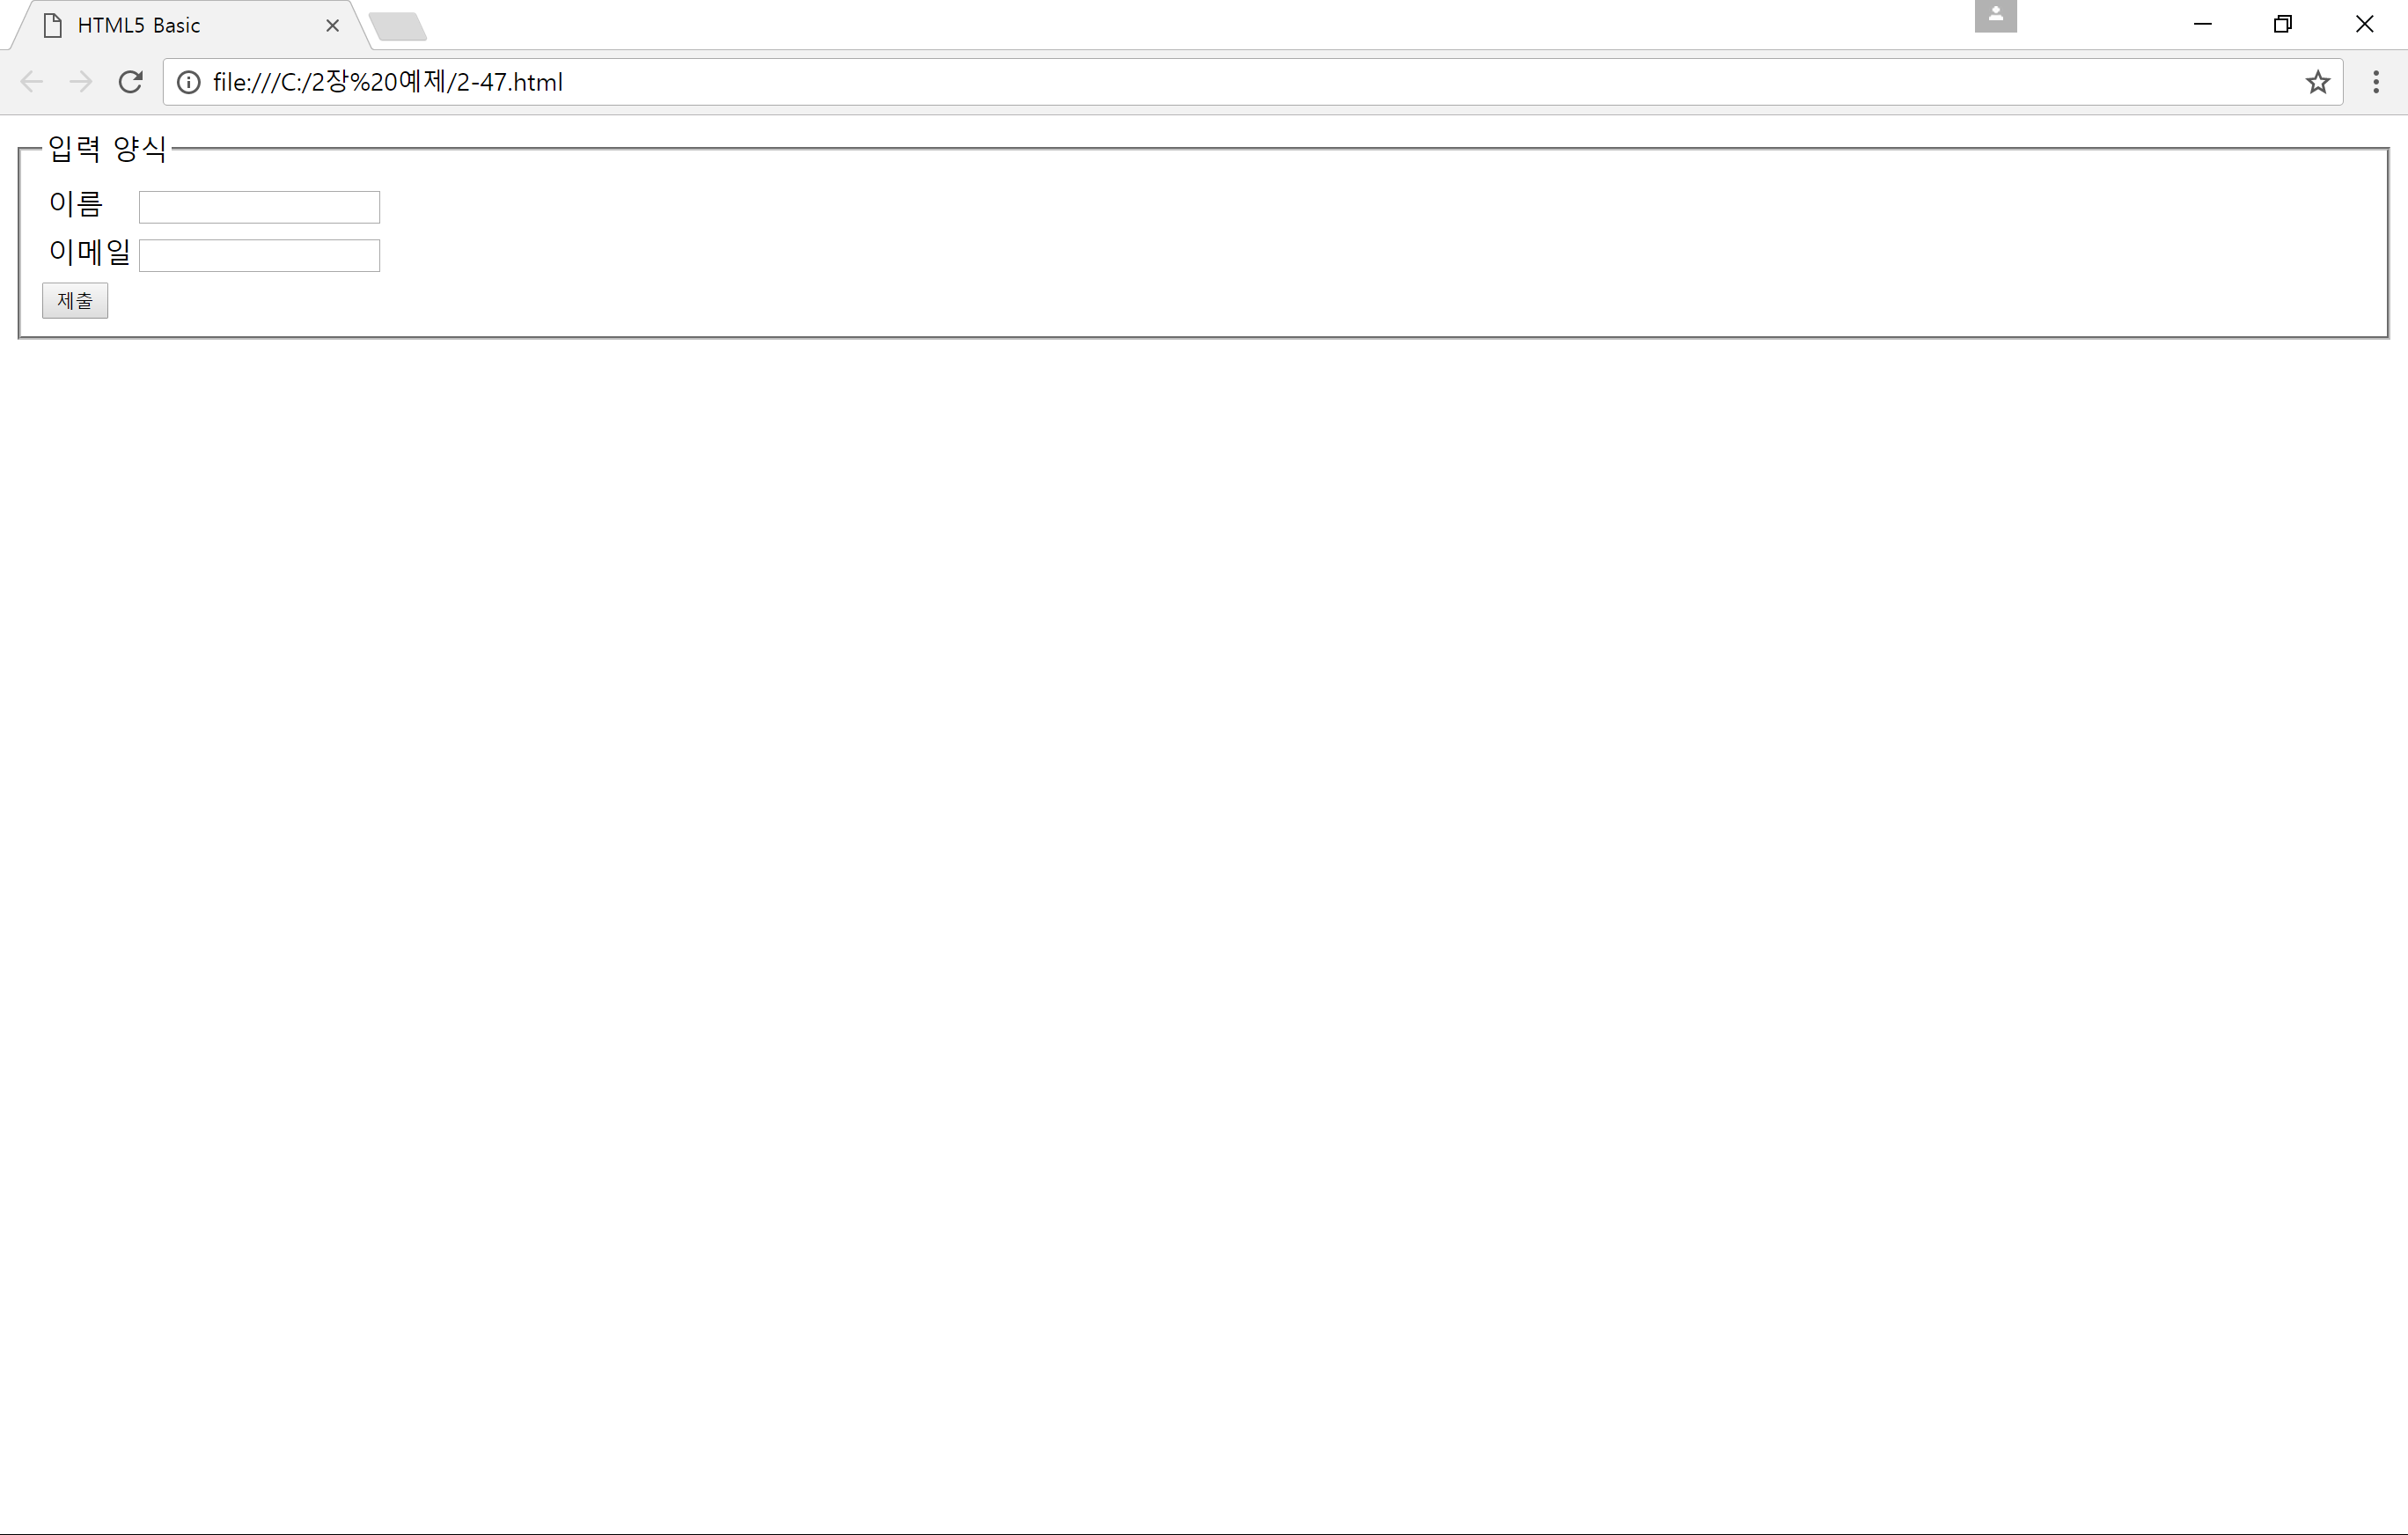Focus the 이름 text input field

coord(259,207)
